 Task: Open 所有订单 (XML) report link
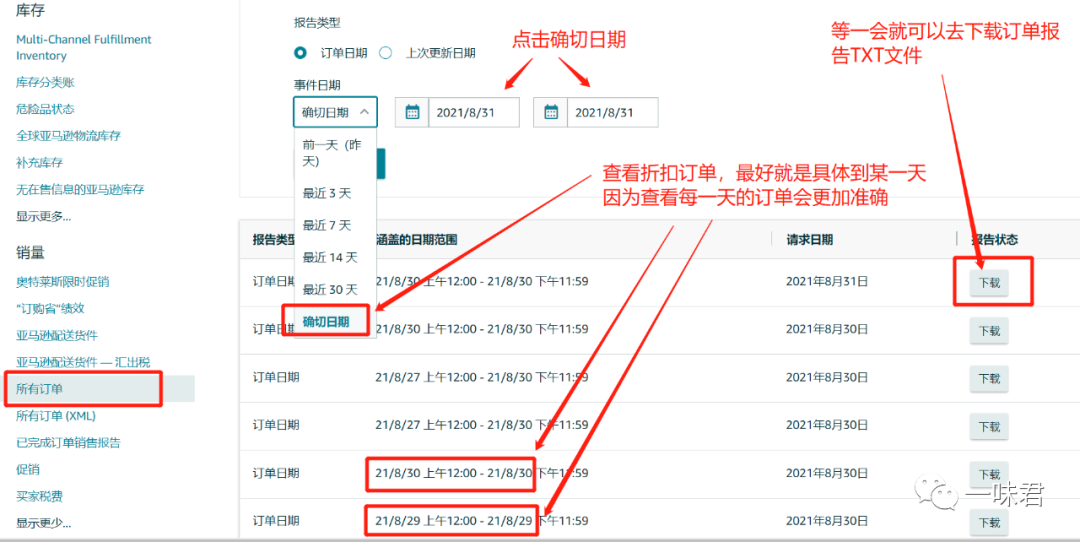click(x=56, y=416)
